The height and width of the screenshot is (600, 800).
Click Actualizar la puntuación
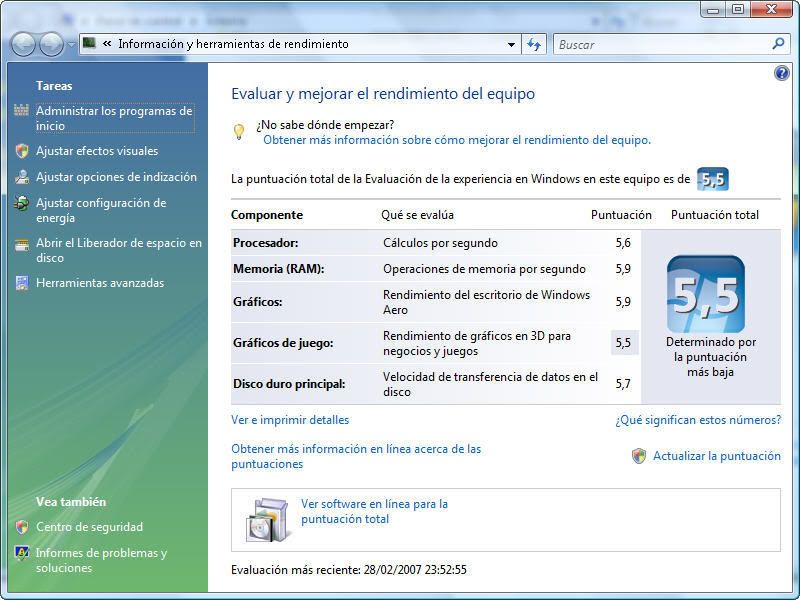click(717, 456)
